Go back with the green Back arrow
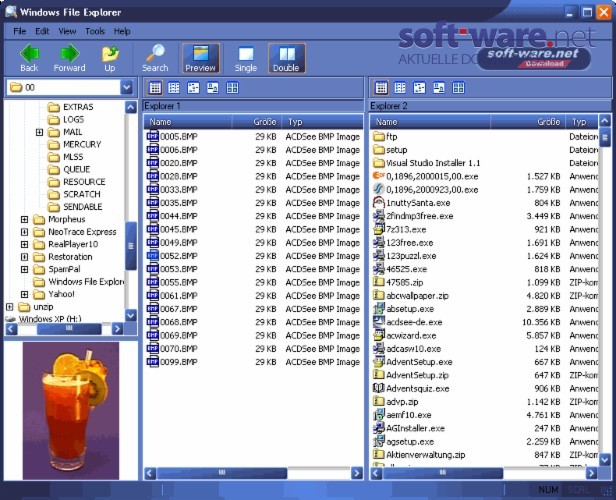This screenshot has height=500, width=616. 29,58
